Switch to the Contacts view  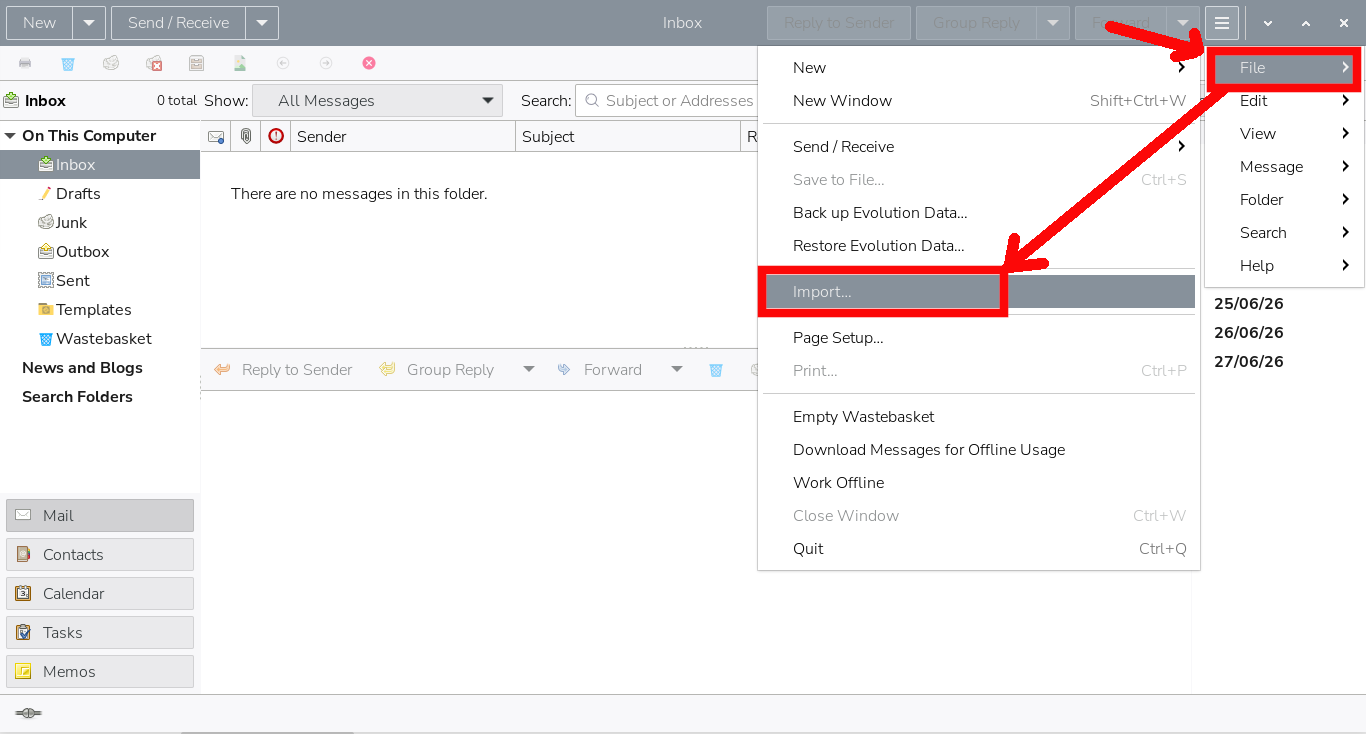[x=100, y=555]
